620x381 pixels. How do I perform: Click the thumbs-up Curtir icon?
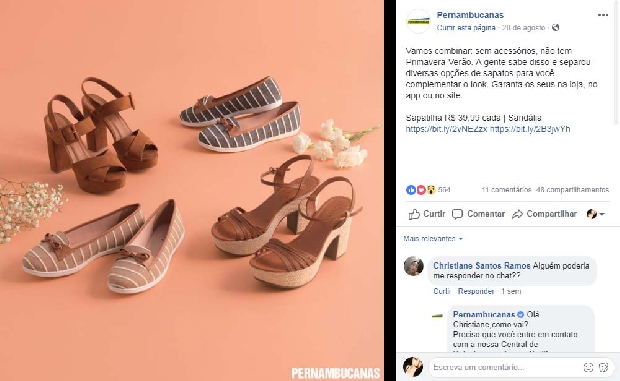pyautogui.click(x=414, y=214)
